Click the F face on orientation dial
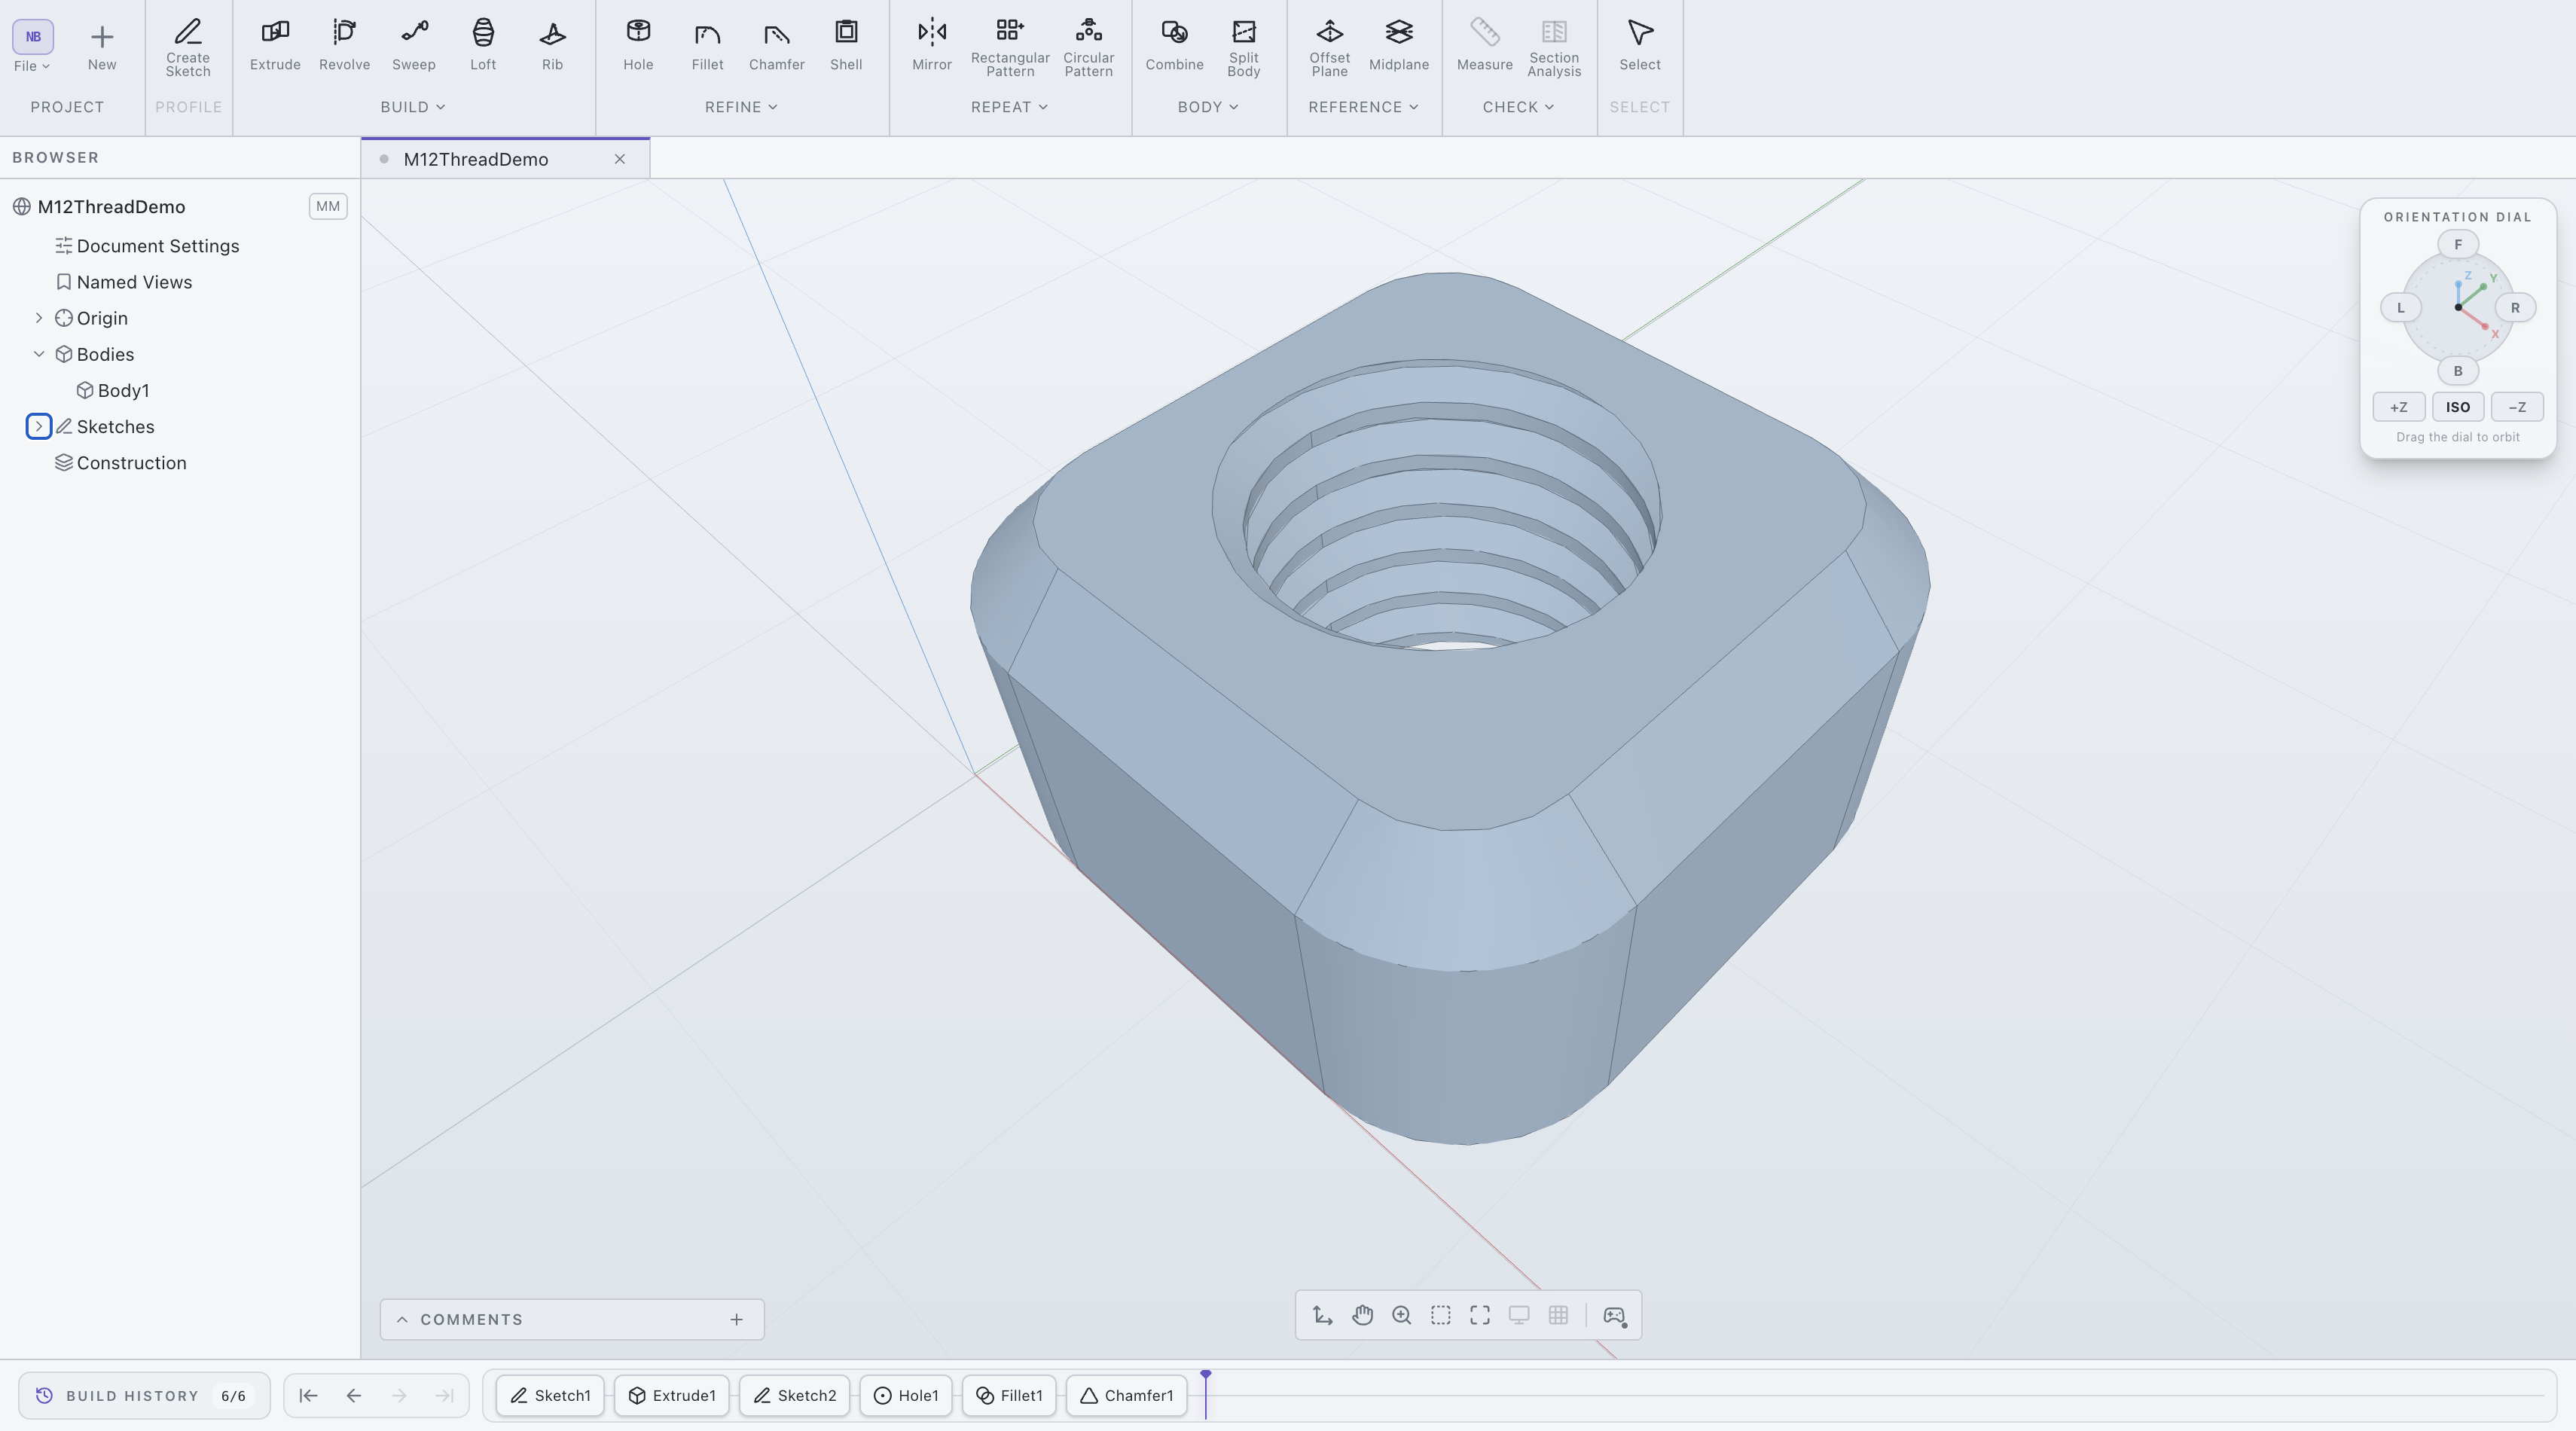Image resolution: width=2576 pixels, height=1431 pixels. coord(2458,244)
